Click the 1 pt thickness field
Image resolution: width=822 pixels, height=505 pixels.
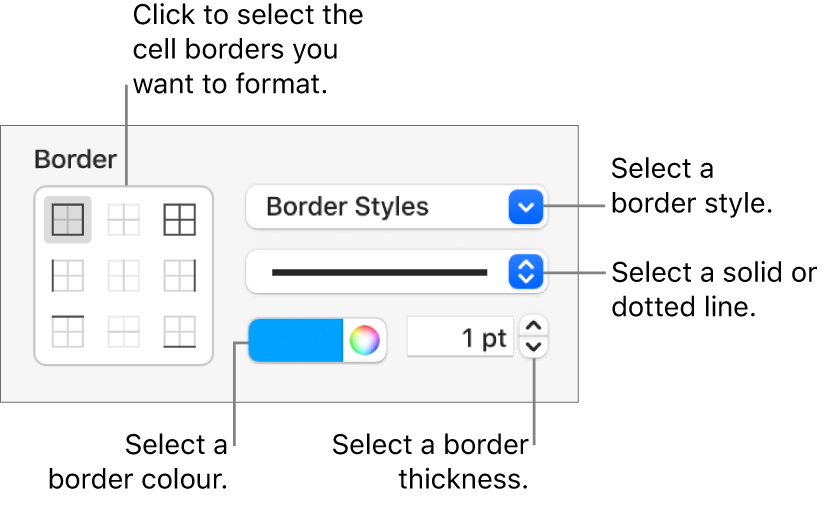(x=460, y=339)
